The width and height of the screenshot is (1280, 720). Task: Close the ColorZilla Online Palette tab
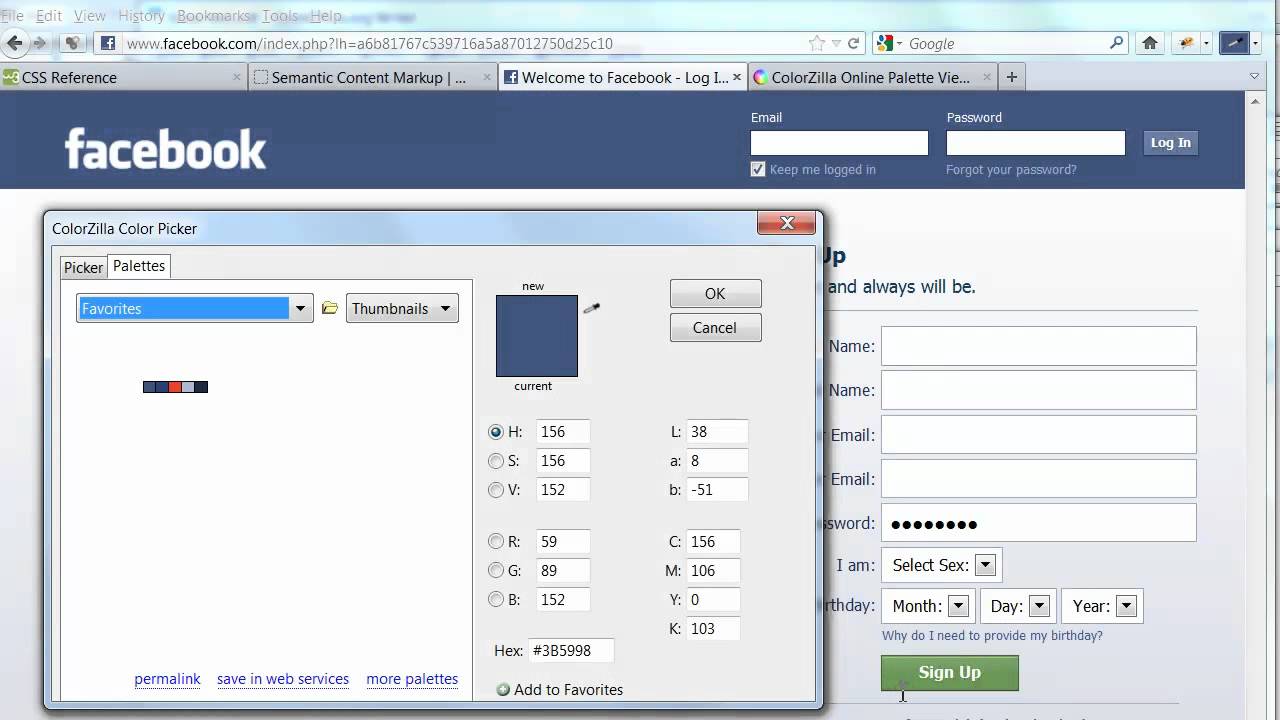tap(987, 77)
